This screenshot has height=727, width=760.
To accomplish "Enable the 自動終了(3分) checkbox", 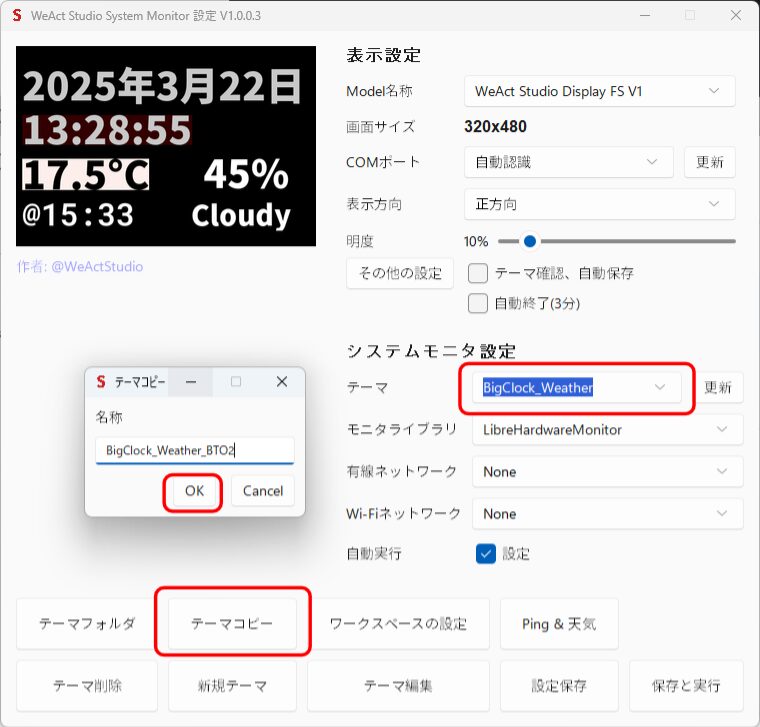I will point(478,303).
